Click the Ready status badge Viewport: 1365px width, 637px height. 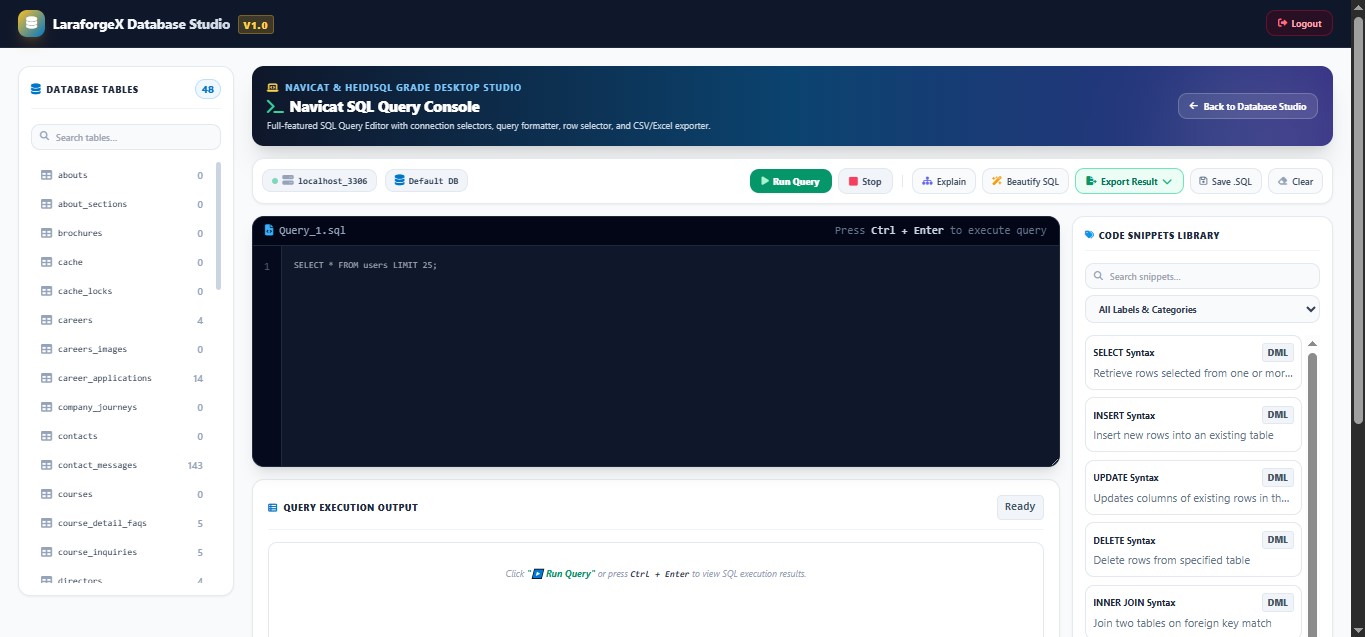click(1020, 507)
